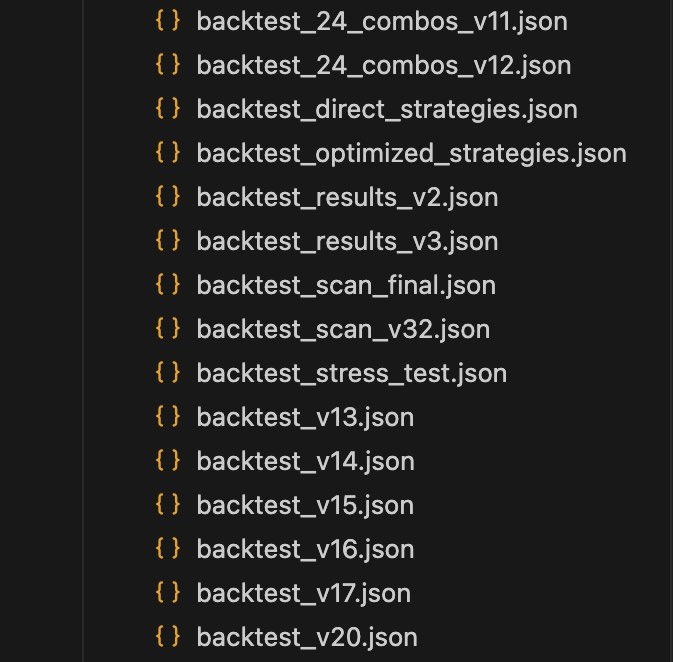Viewport: 673px width, 662px height.
Task: Click JSON icon next to backtest_v16.json
Action: pyautogui.click(x=167, y=549)
